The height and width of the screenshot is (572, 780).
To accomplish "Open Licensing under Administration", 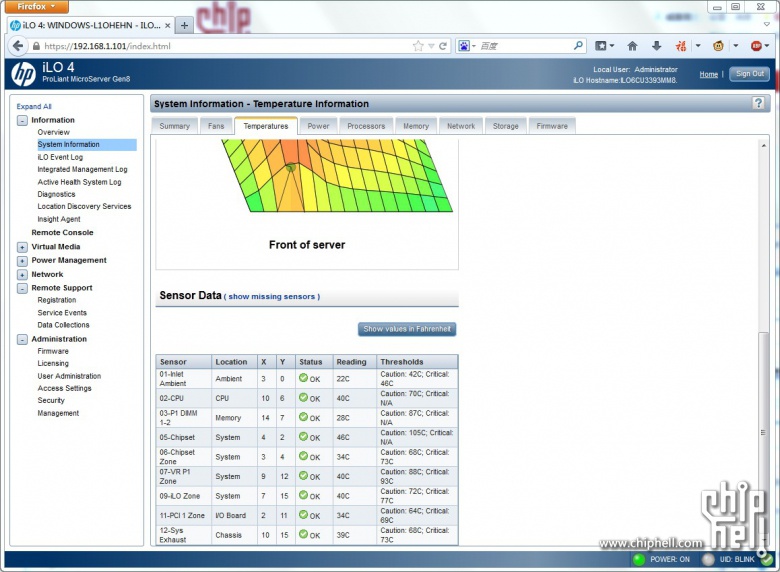I will click(53, 364).
